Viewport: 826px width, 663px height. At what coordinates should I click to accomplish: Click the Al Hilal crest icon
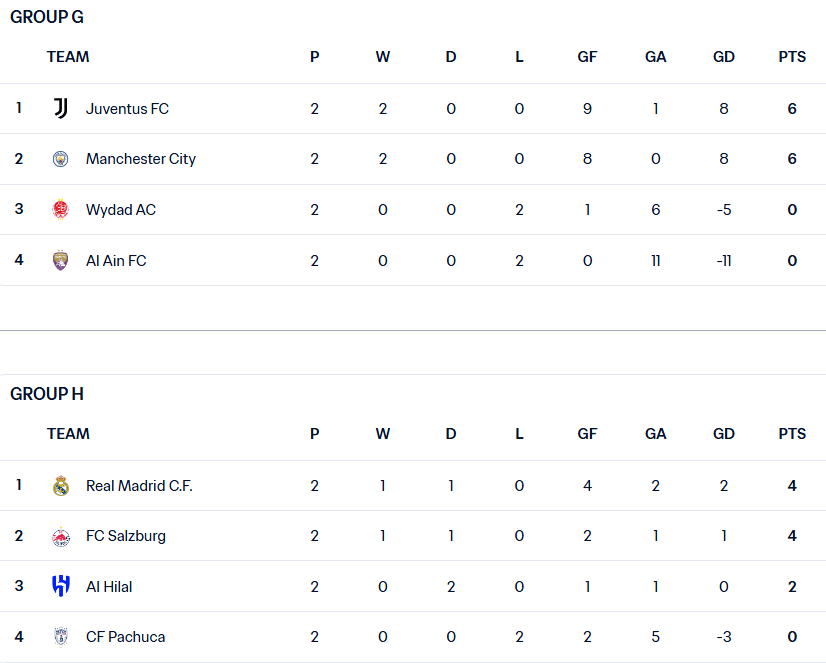point(61,587)
